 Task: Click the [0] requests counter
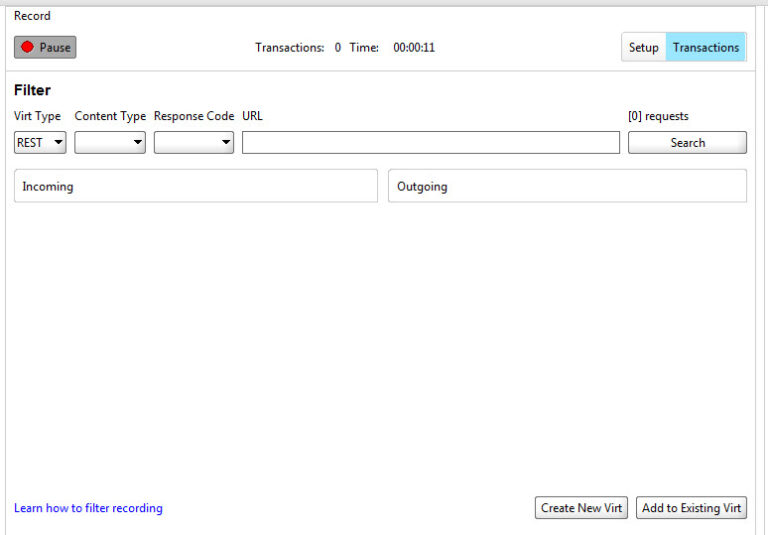tap(657, 116)
